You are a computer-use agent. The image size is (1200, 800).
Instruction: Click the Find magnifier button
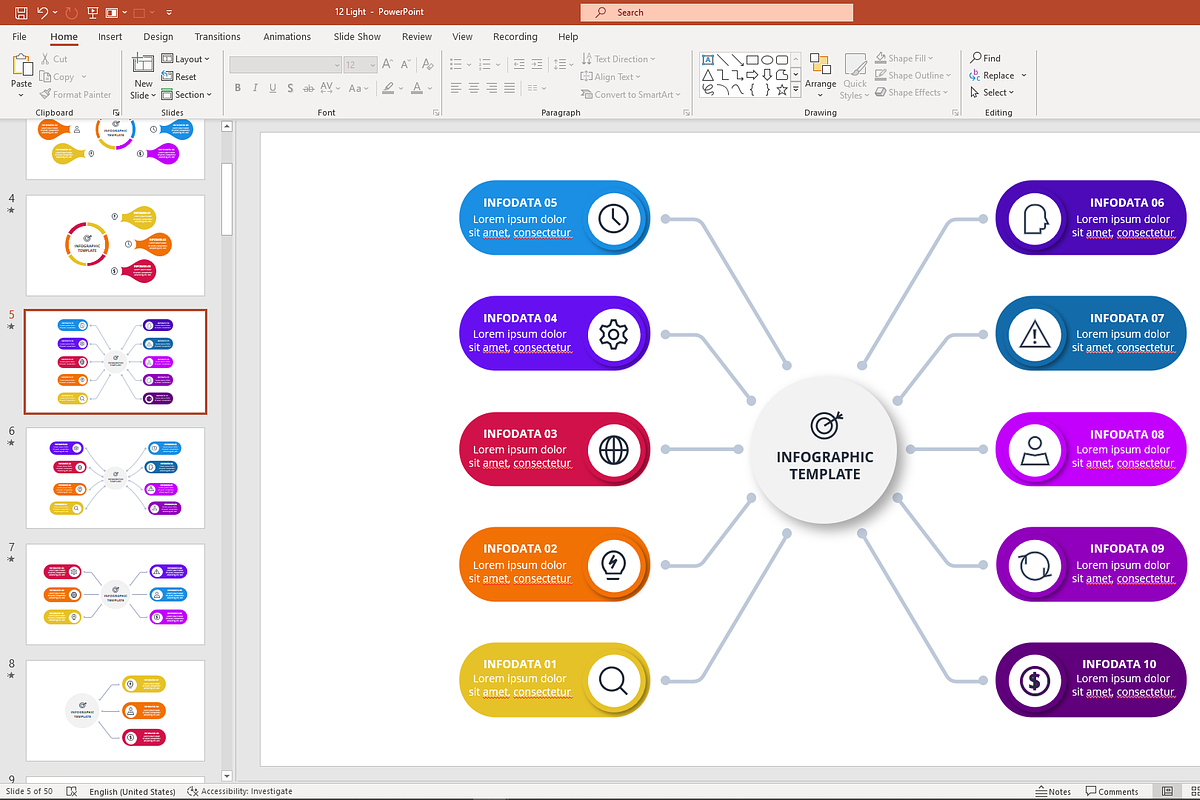pyautogui.click(x=985, y=58)
